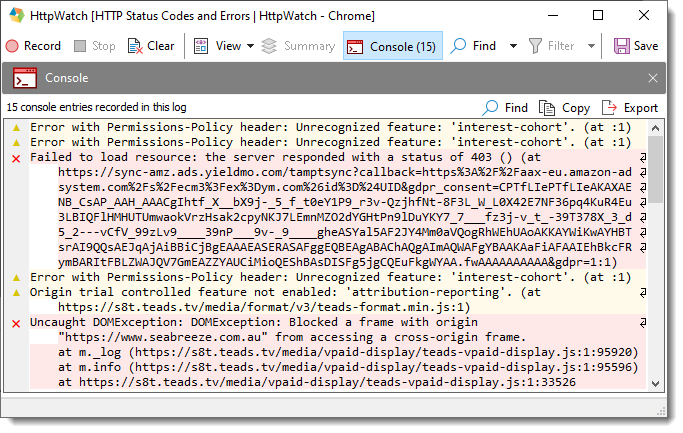Select the sync-amz.ads.yieldmo.com URL line

[345, 172]
